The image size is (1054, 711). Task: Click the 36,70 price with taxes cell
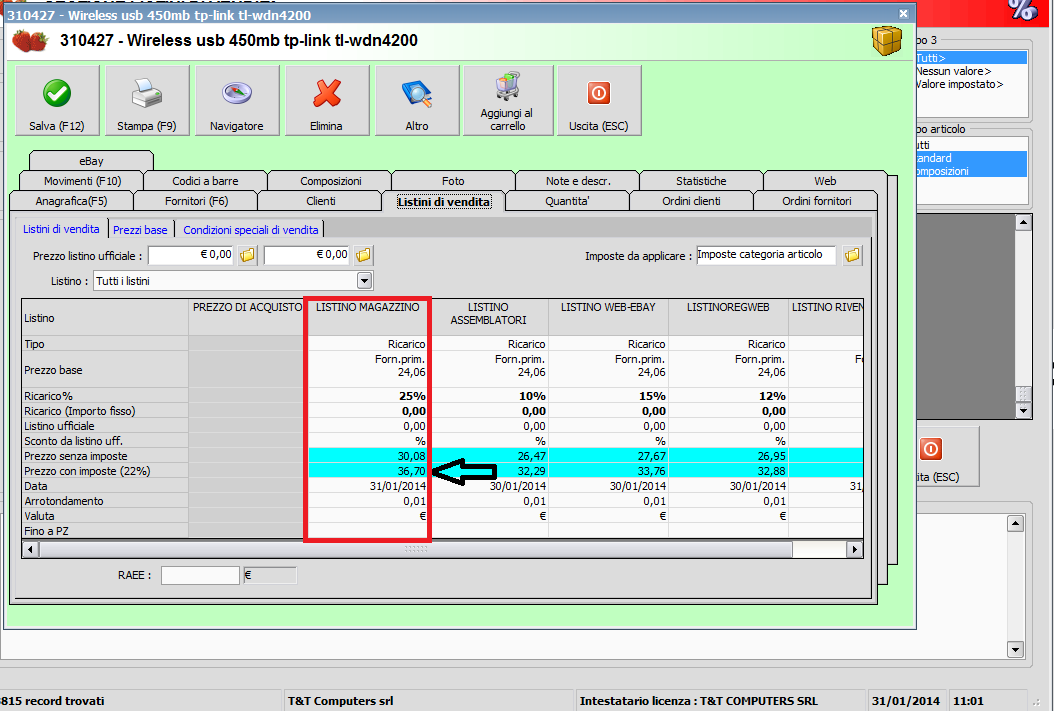tap(368, 471)
